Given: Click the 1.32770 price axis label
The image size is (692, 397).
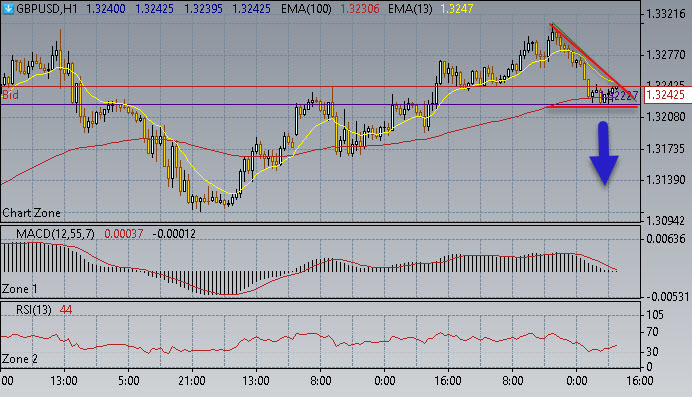Looking at the screenshot, I should 666,55.
